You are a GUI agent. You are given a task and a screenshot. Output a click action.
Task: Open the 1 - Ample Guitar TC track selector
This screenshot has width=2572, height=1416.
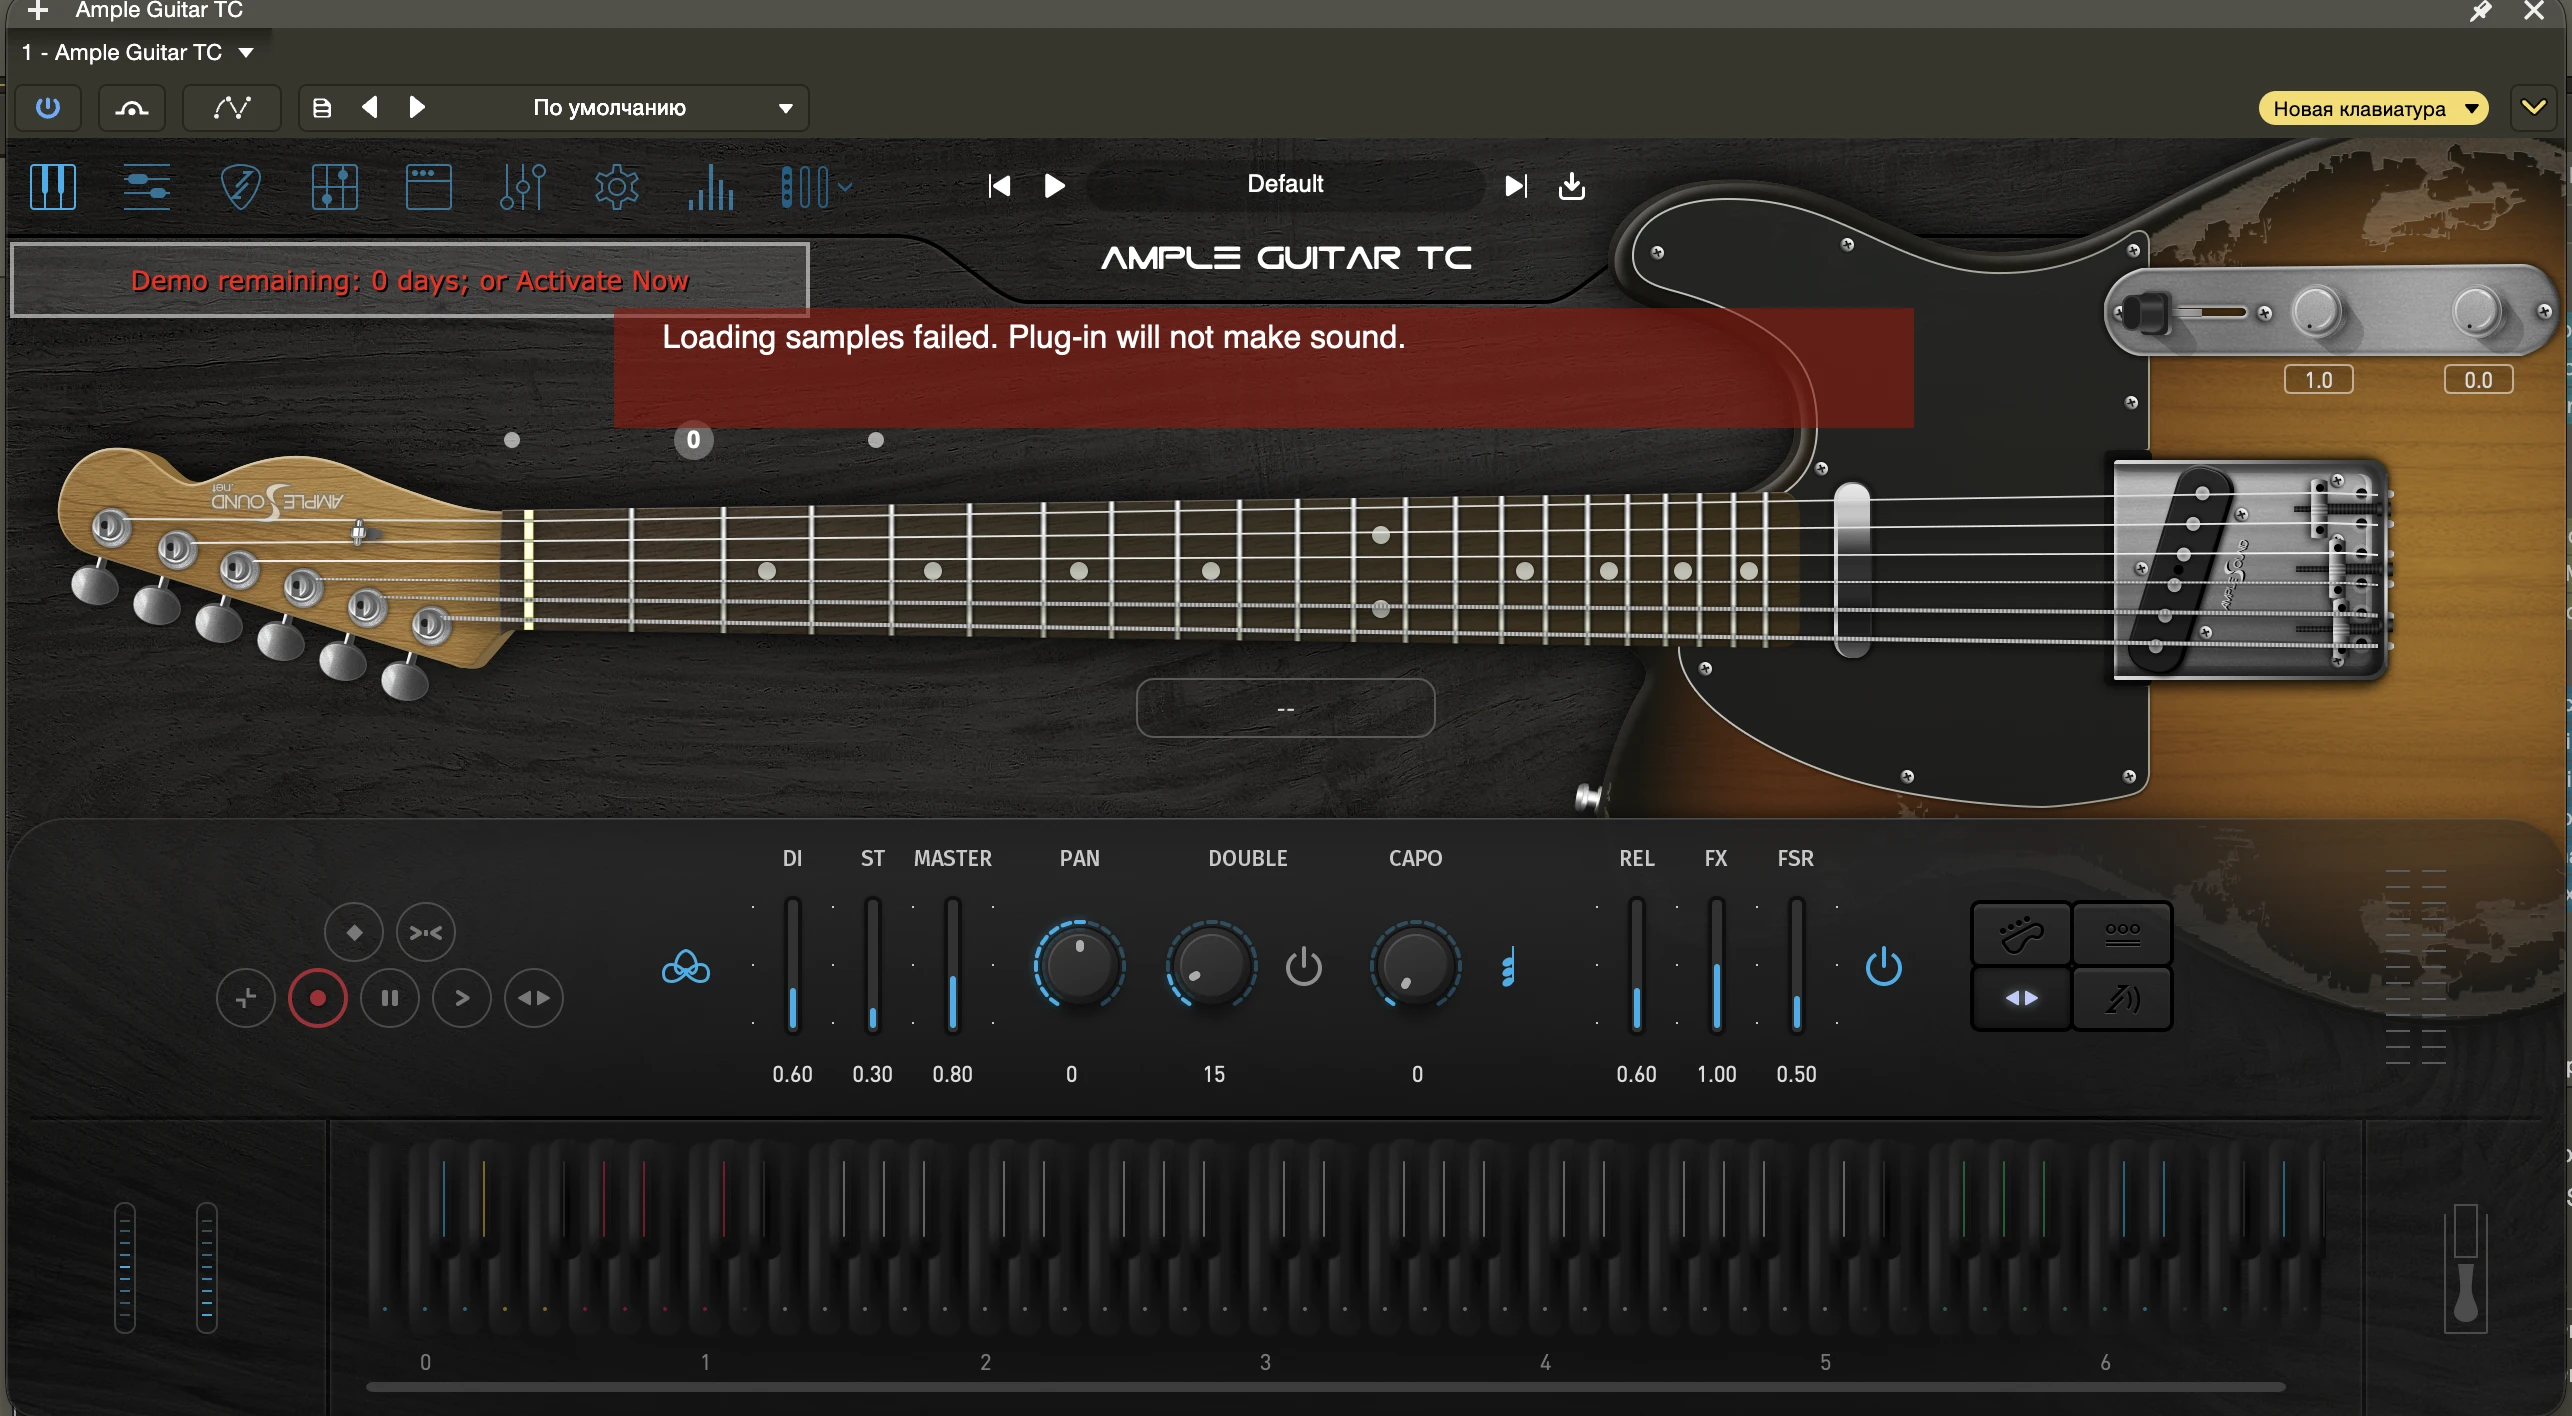pos(138,52)
